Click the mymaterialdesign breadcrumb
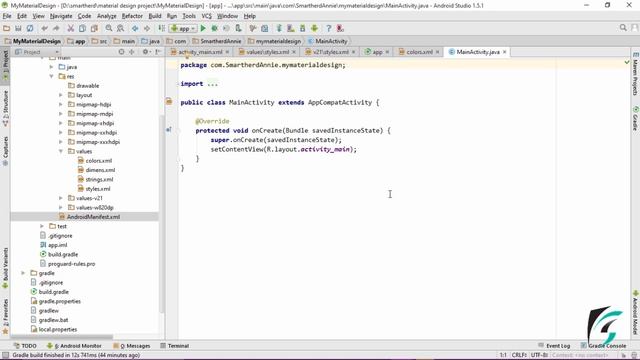This screenshot has width=640, height=360. tap(274, 41)
